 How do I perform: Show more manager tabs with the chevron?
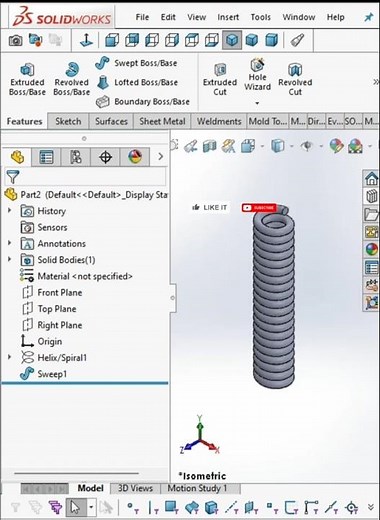click(x=161, y=156)
